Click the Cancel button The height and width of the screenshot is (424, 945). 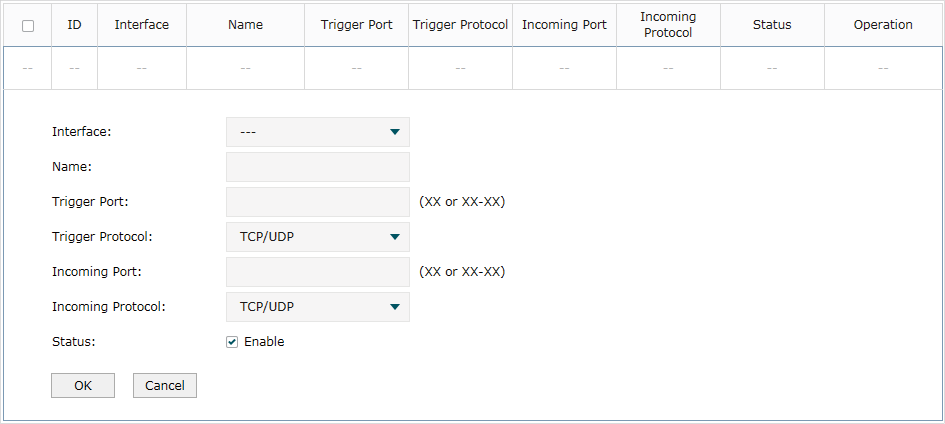tap(165, 385)
